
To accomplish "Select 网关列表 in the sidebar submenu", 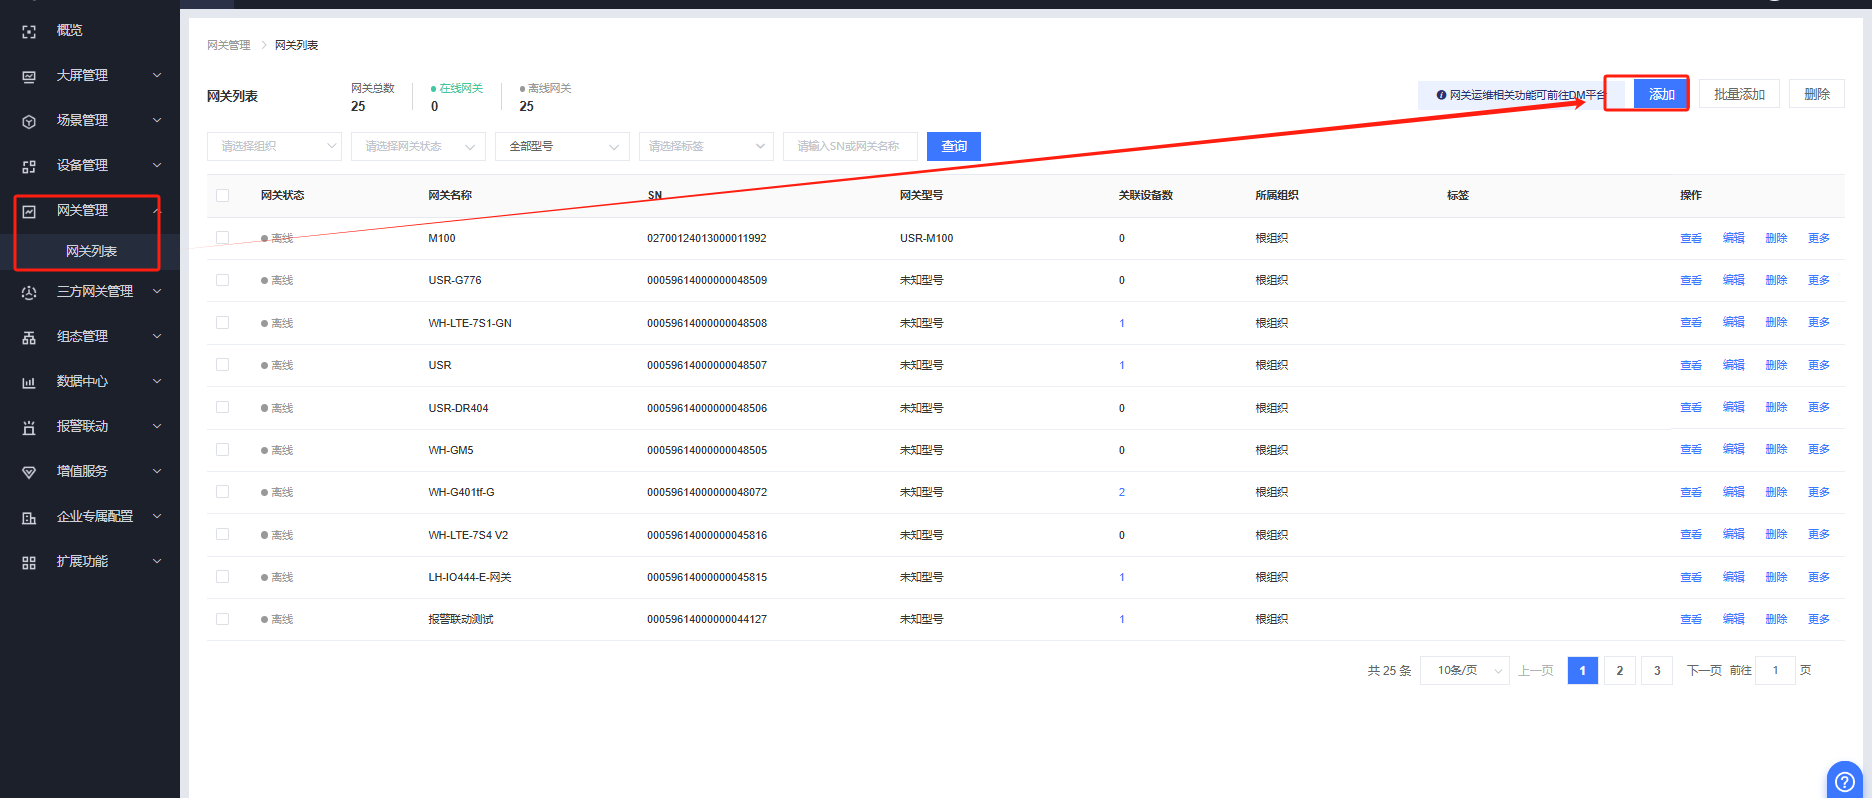I will click(91, 251).
